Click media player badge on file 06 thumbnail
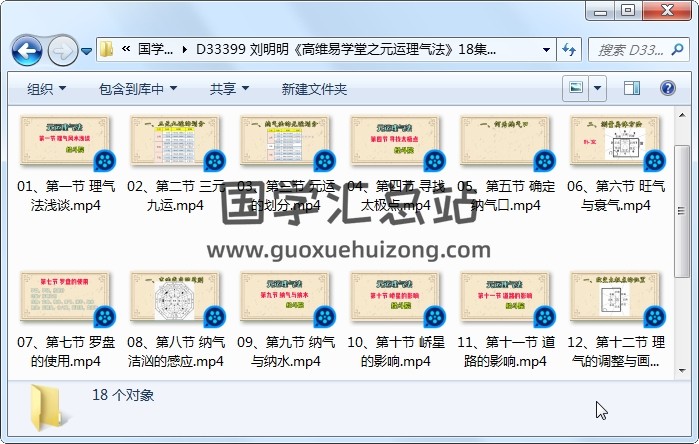This screenshot has height=444, width=699. coord(655,161)
